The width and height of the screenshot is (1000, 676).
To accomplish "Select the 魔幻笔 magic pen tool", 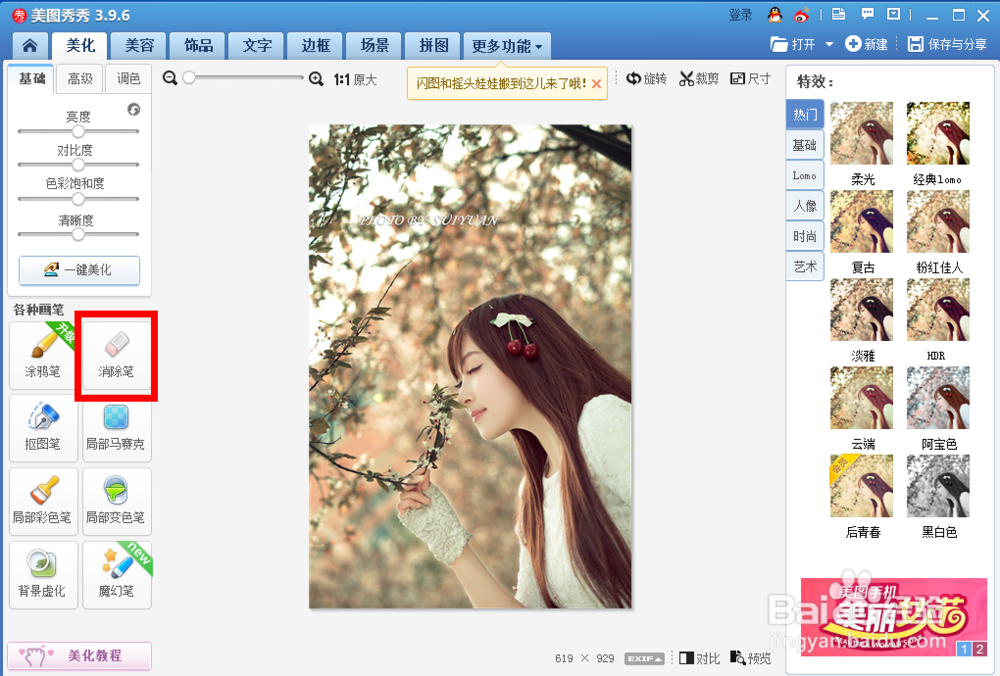I will 116,575.
